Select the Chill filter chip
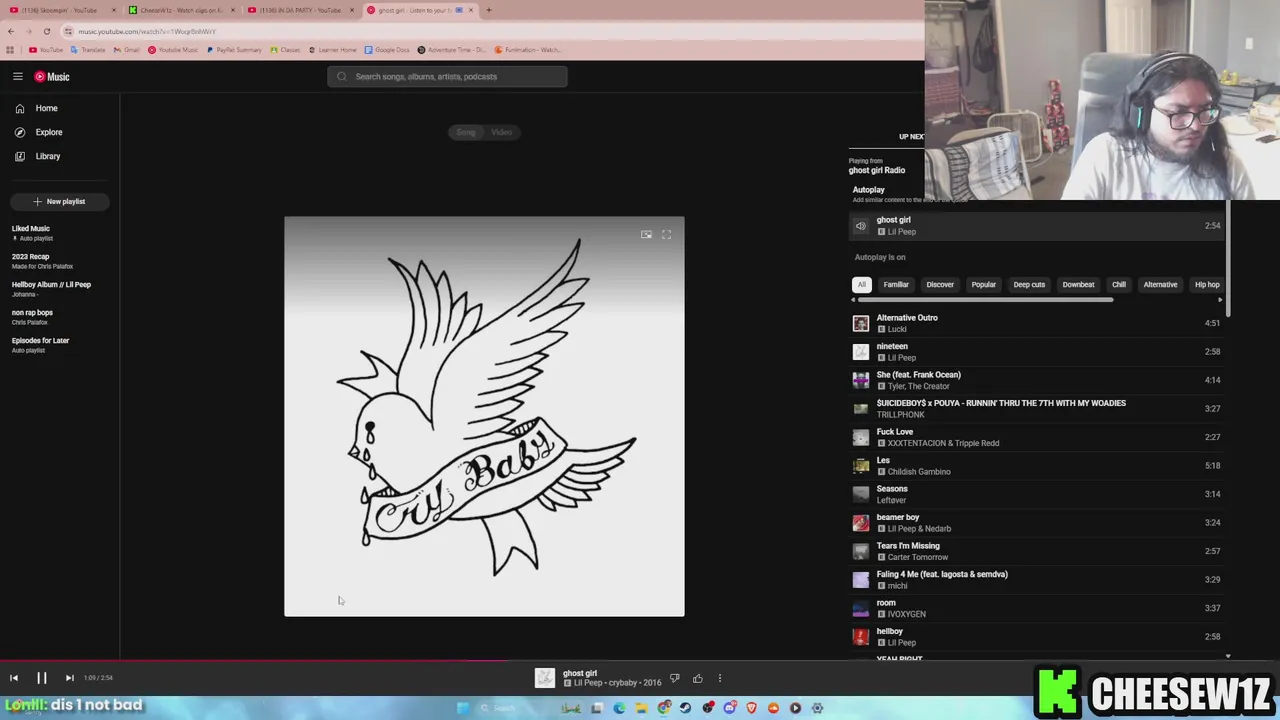 point(1119,285)
